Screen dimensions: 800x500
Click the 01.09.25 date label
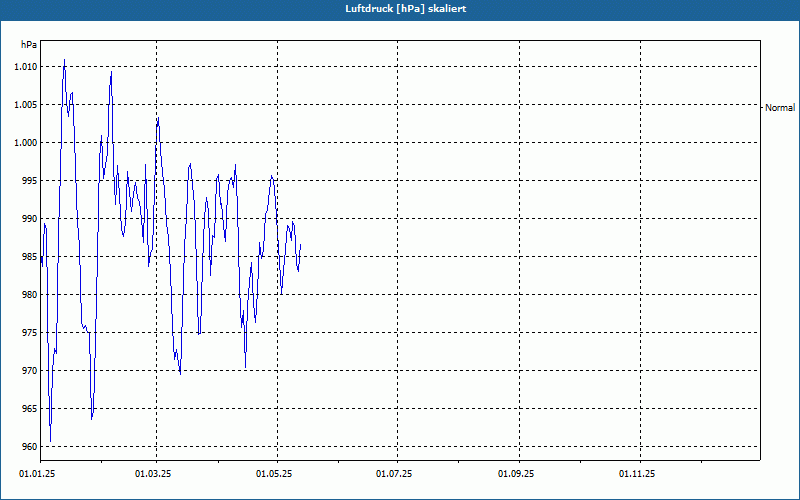(516, 474)
